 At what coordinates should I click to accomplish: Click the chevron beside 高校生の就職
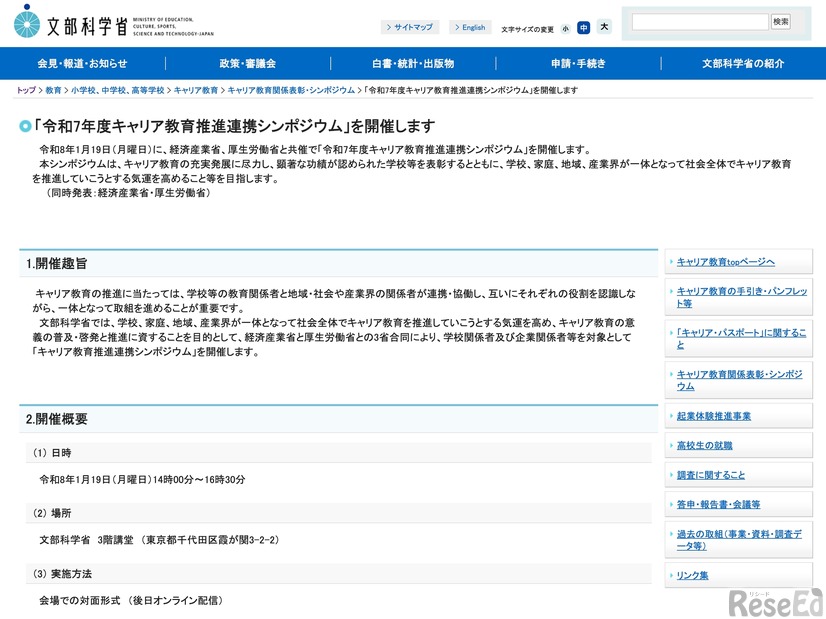(x=671, y=444)
